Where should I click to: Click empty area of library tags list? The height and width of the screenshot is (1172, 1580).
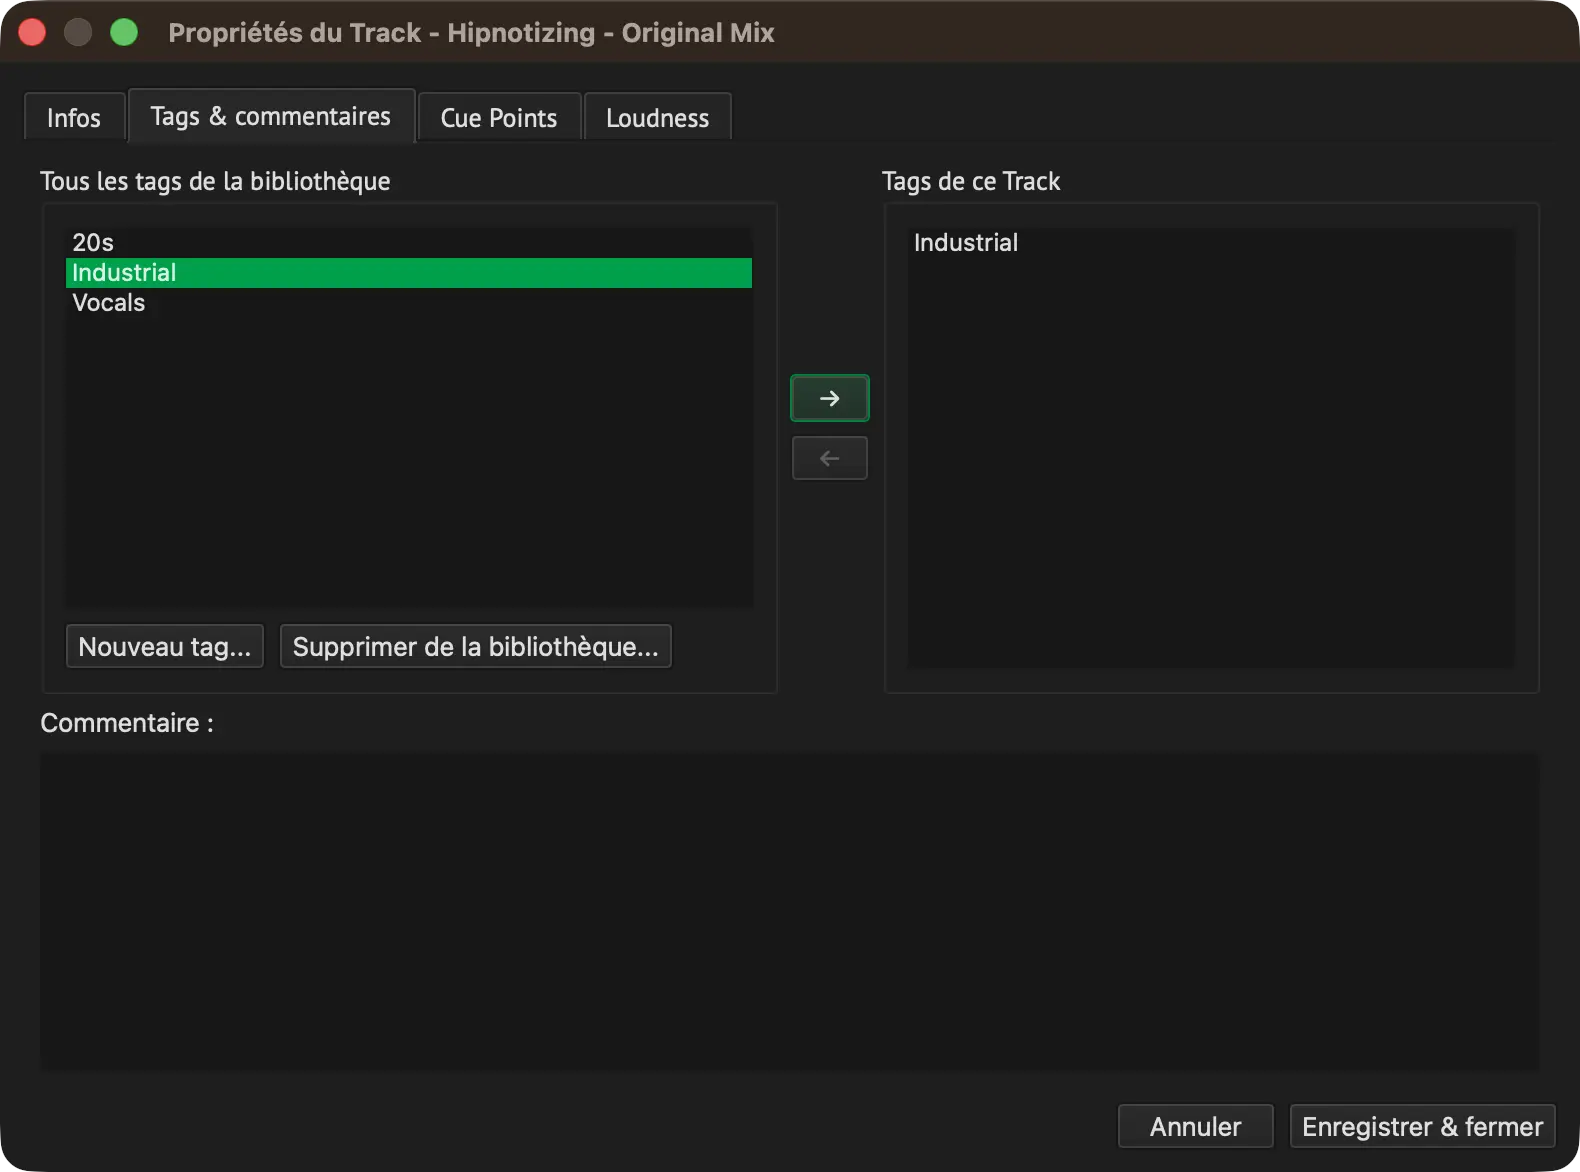tap(408, 460)
